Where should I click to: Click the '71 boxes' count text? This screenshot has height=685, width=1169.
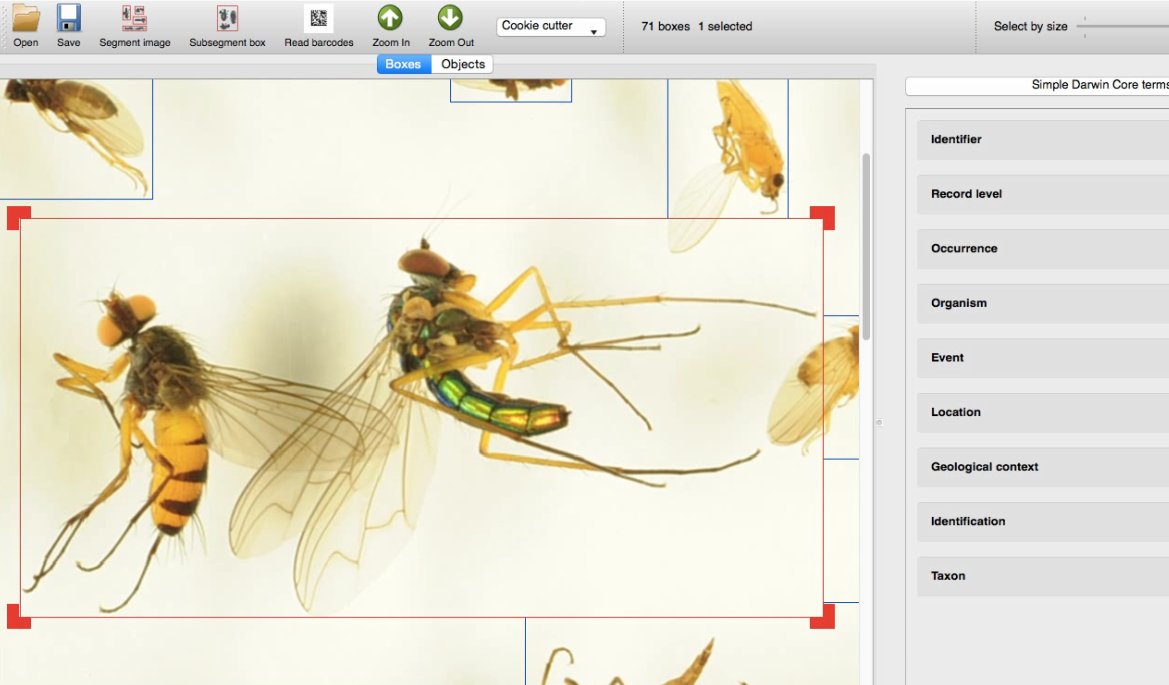coord(665,26)
